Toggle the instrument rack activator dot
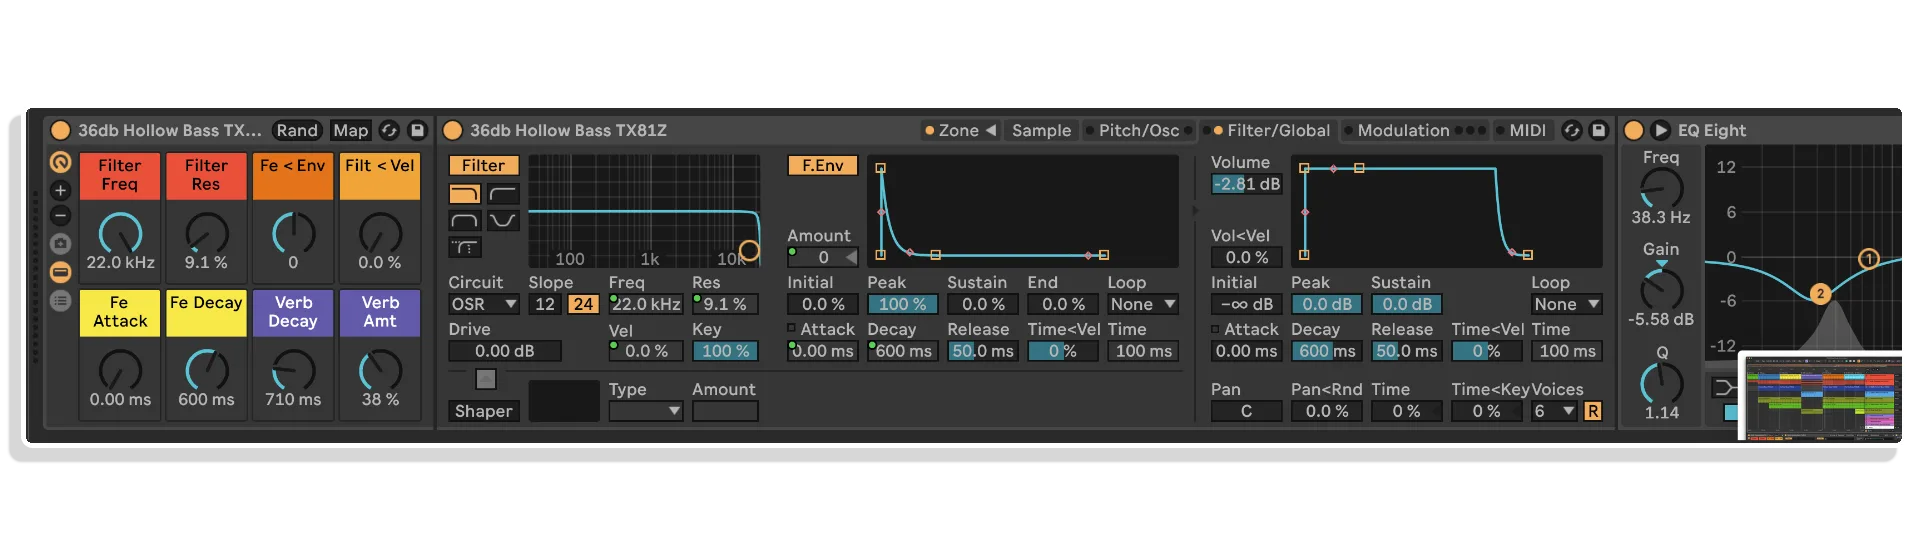Image resolution: width=1920 pixels, height=551 pixels. pos(60,130)
